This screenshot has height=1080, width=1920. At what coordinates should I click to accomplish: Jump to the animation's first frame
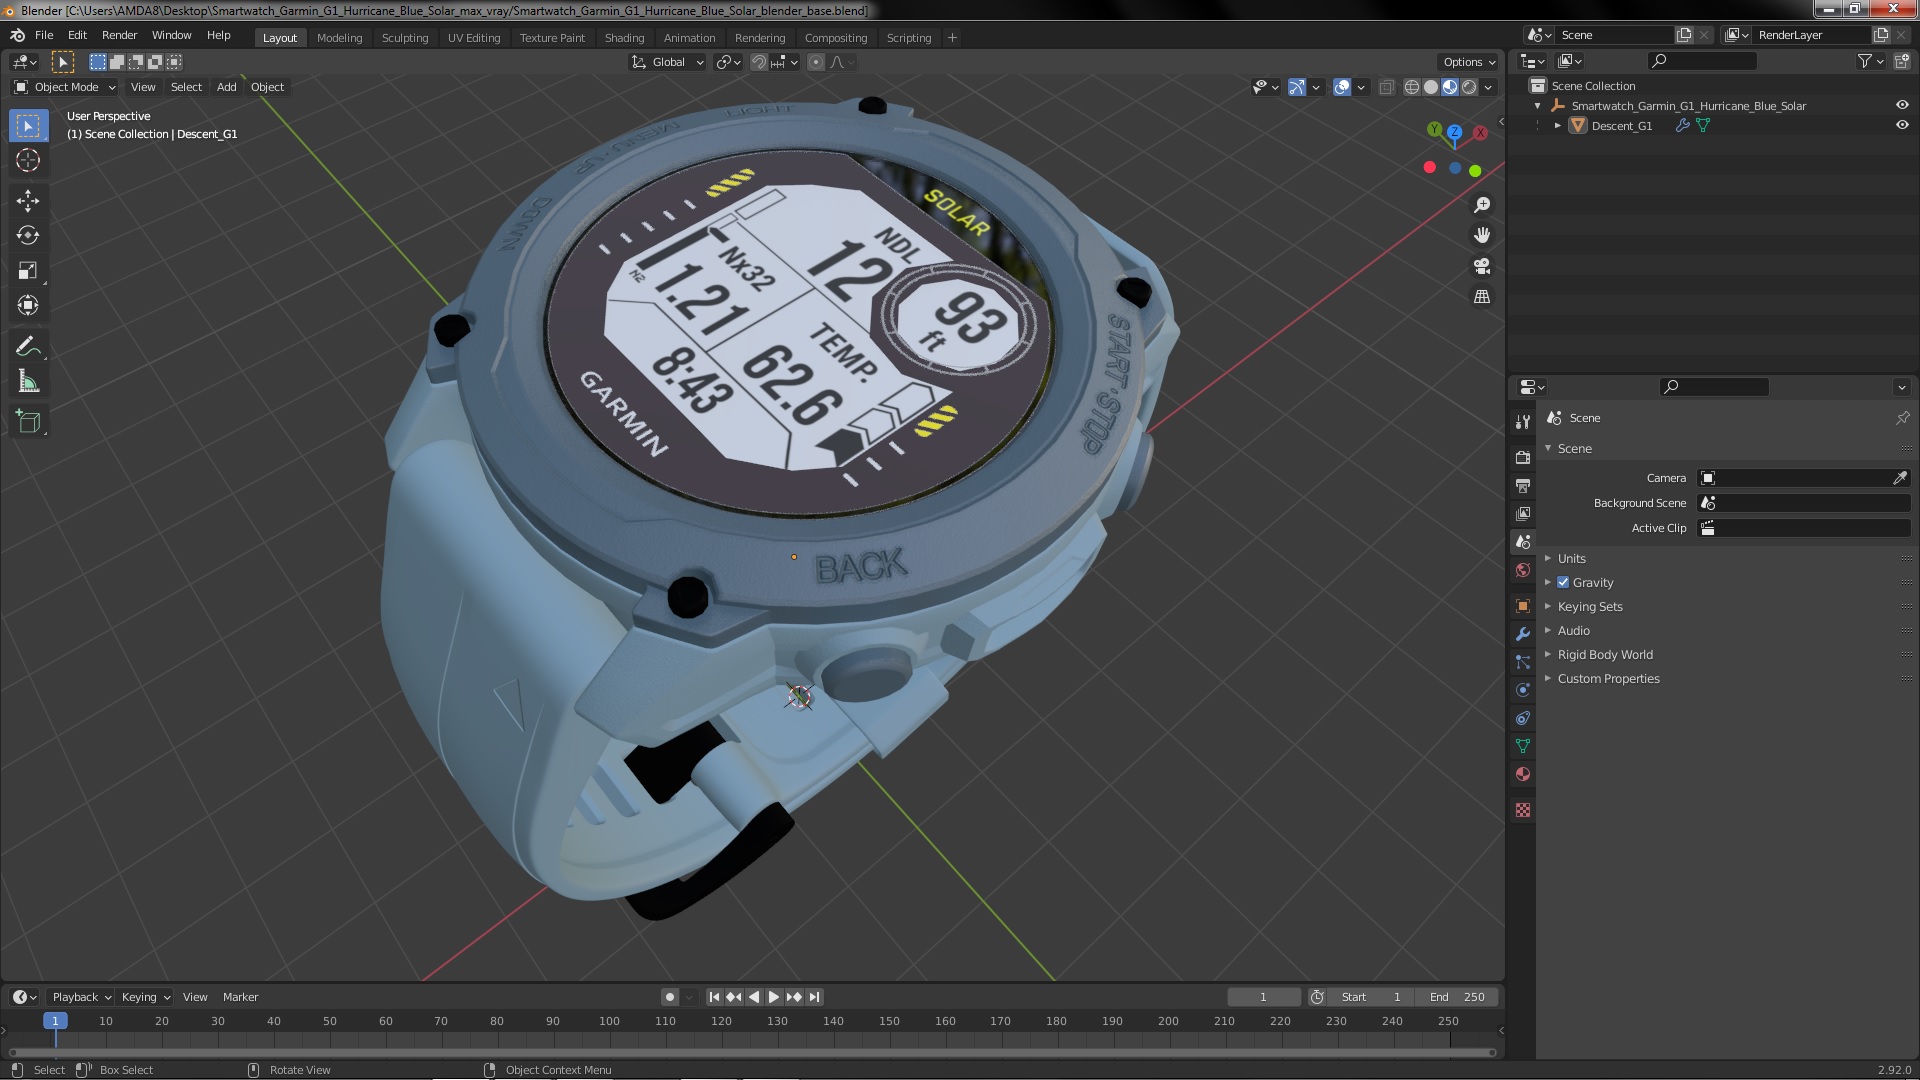[714, 997]
